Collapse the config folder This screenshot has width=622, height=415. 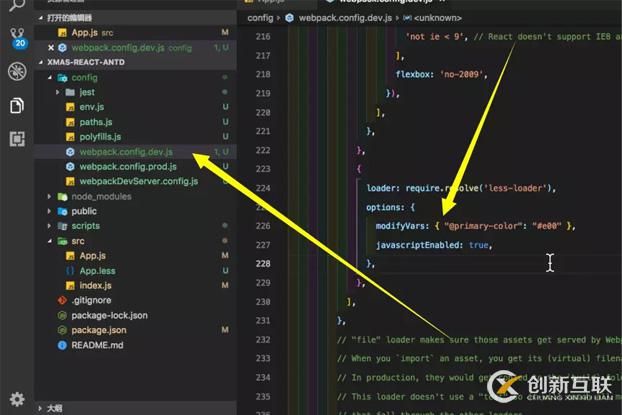pyautogui.click(x=50, y=77)
